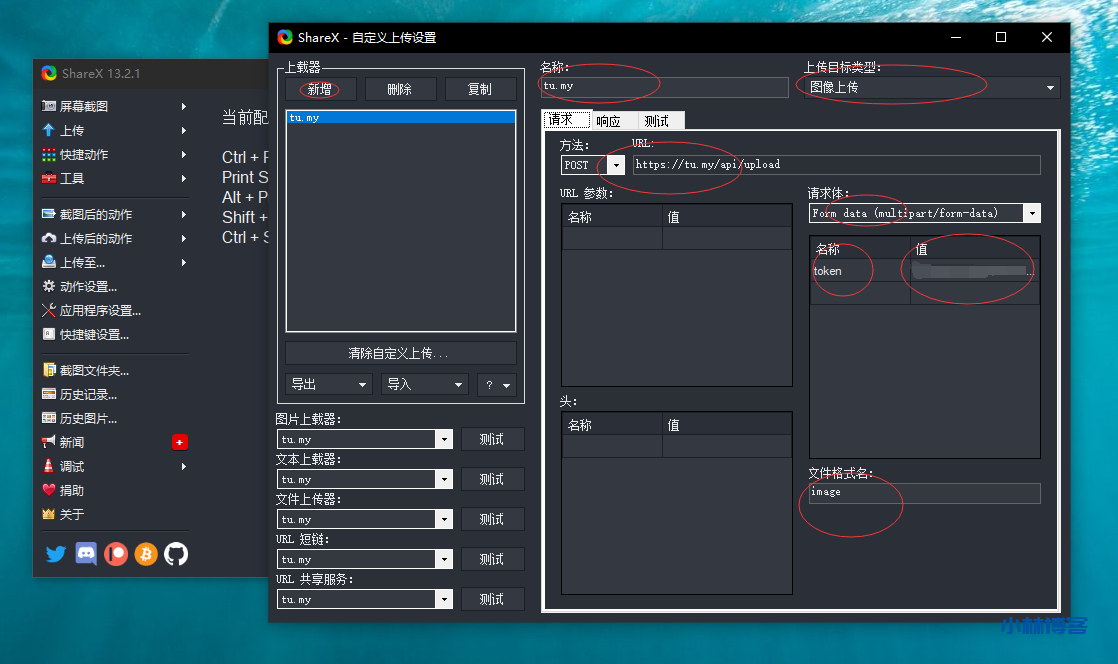Viewport: 1118px width, 664px height.
Task: Open 屏幕截图 capture menu
Action: 84,106
